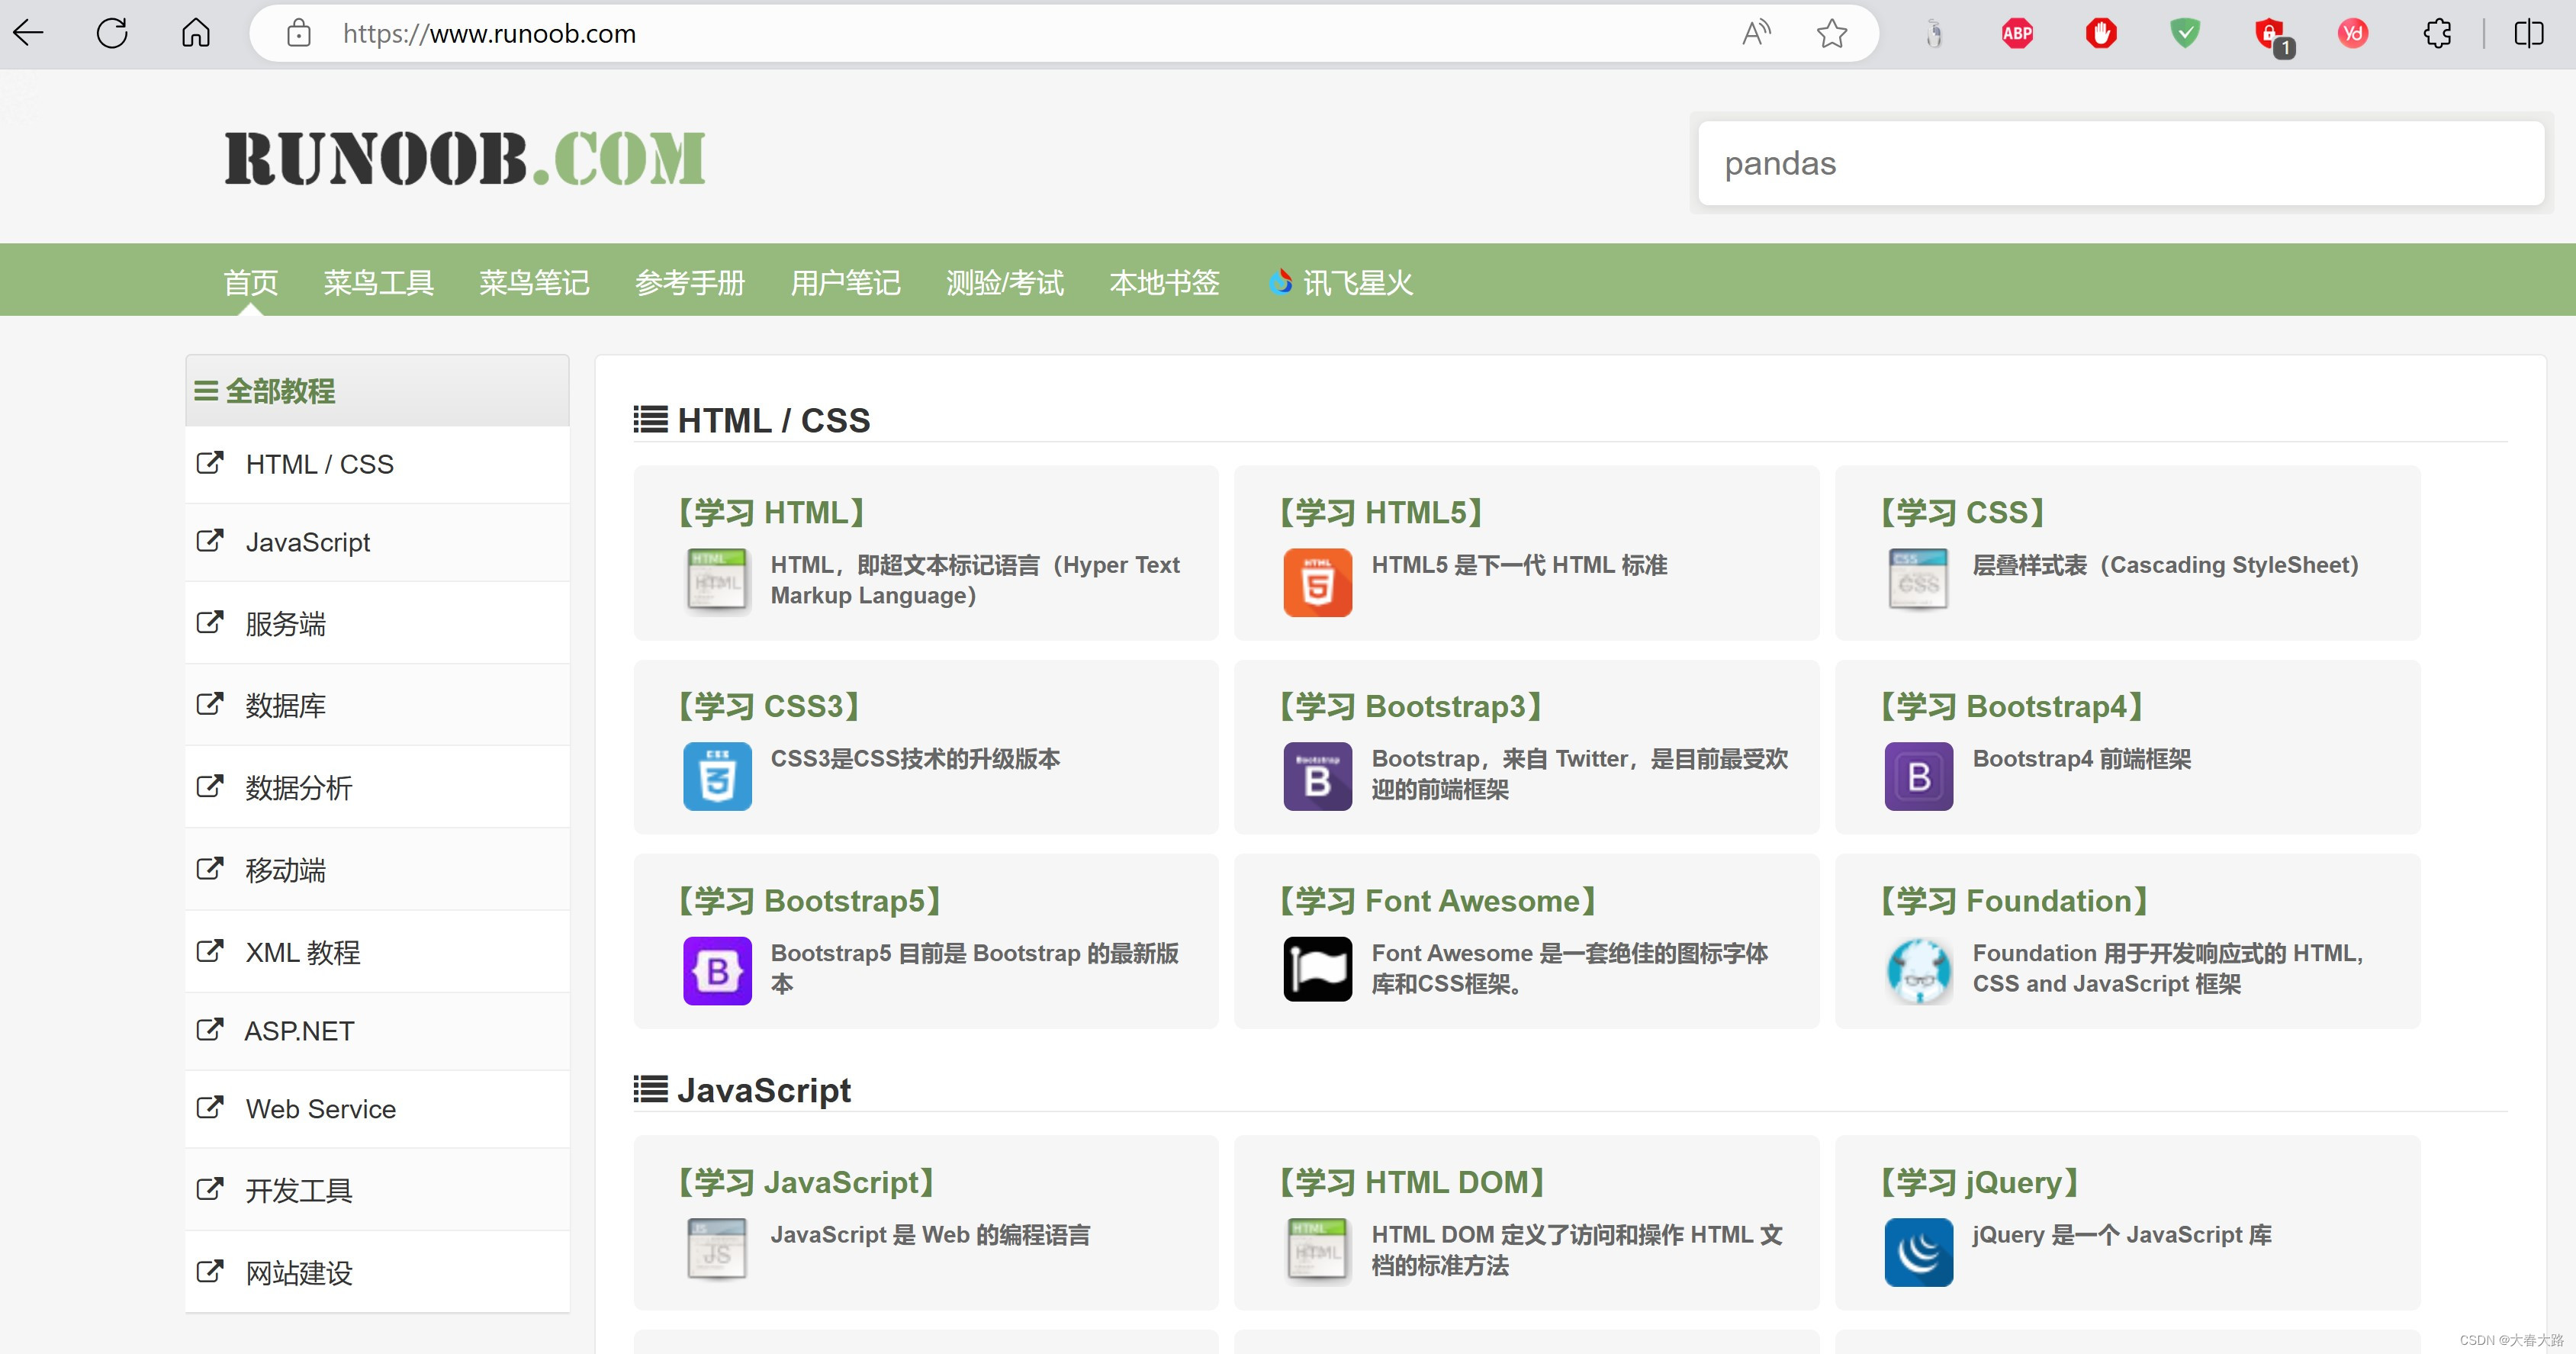The width and height of the screenshot is (2576, 1354).
Task: Click the jQuery blue logo icon
Action: 1918,1251
